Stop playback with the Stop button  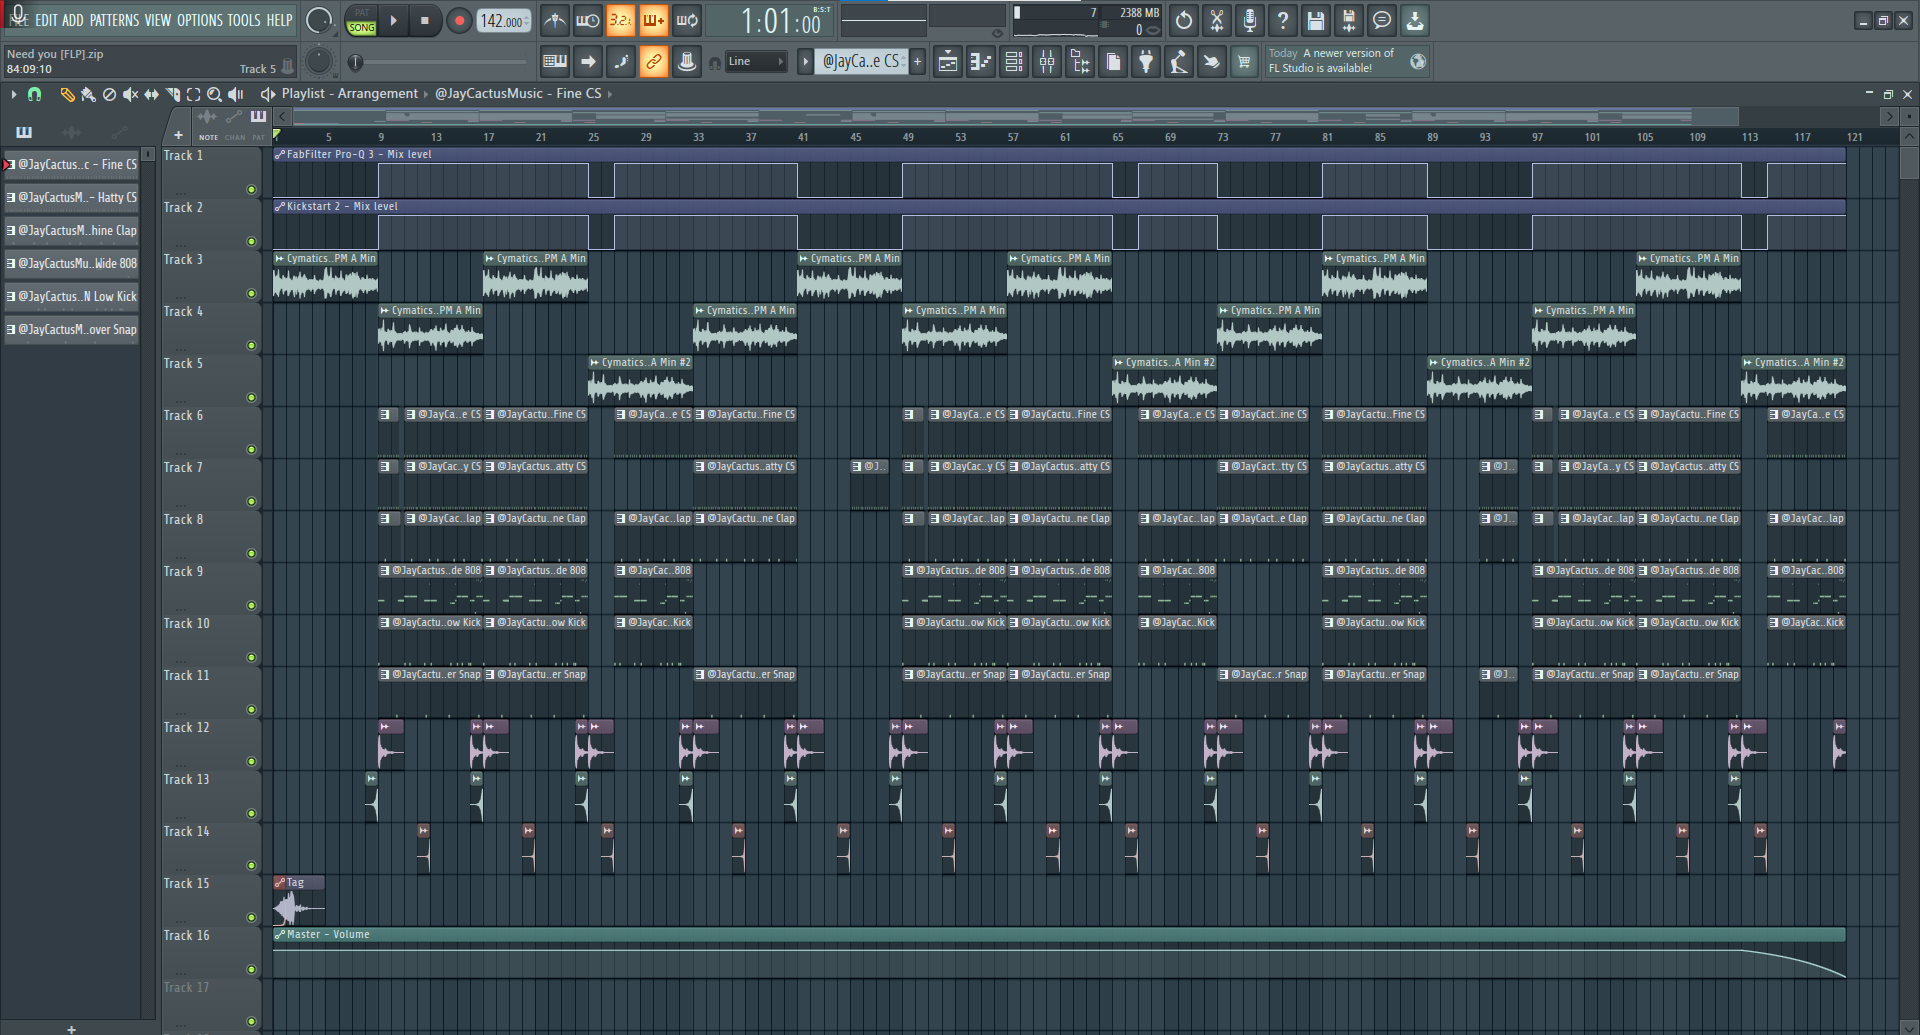click(425, 21)
